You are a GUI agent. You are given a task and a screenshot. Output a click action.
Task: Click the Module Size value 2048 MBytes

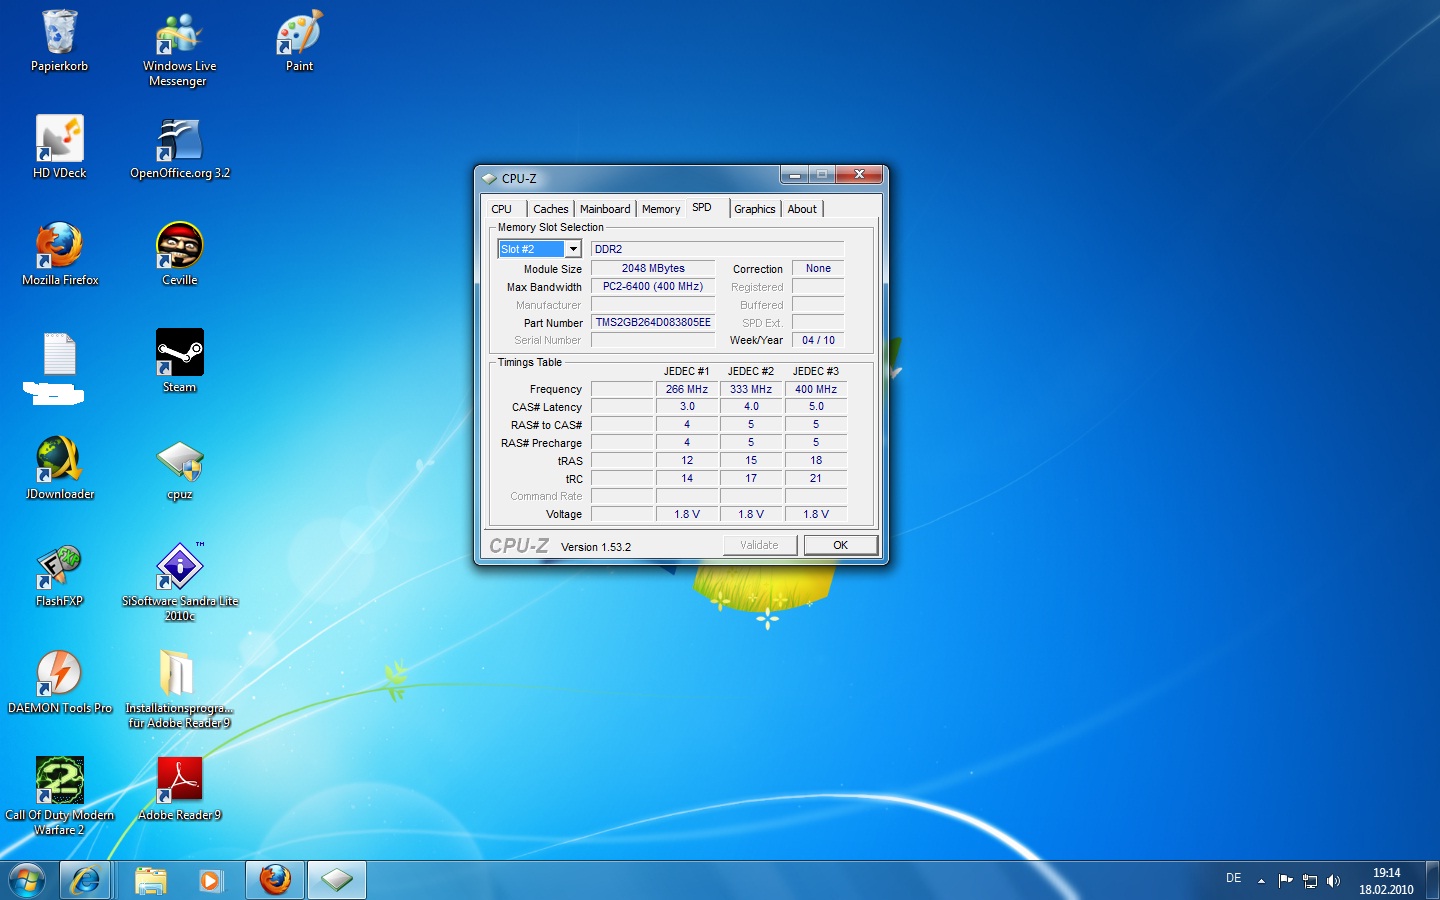pyautogui.click(x=653, y=268)
